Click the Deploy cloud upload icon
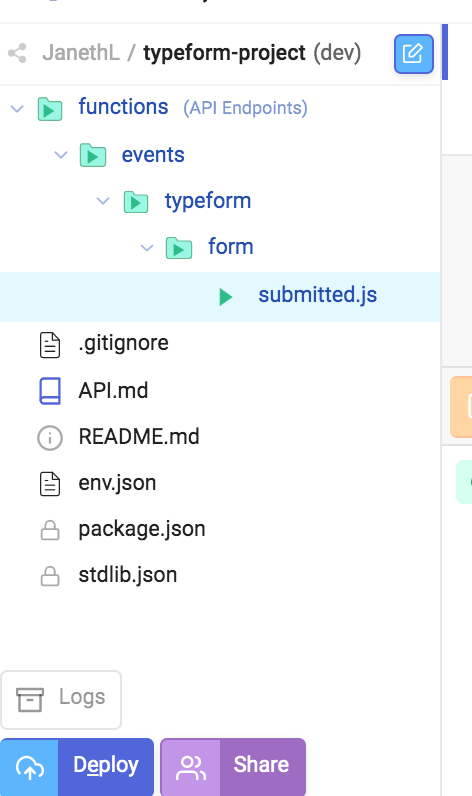The image size is (472, 796). [29, 768]
